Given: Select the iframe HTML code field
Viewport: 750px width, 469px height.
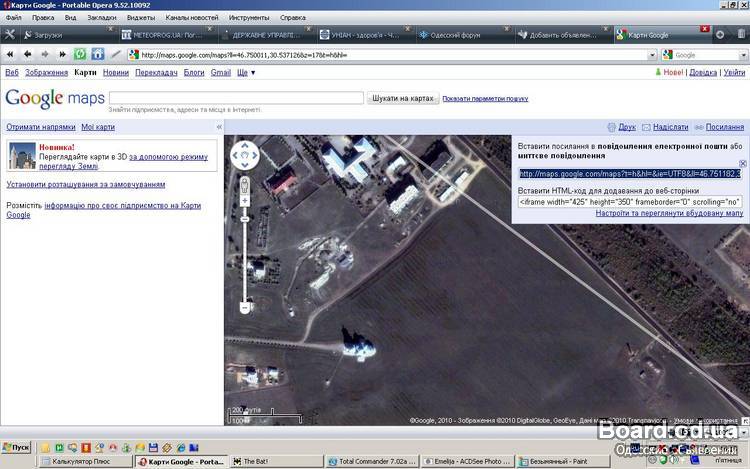Looking at the screenshot, I should [x=629, y=202].
